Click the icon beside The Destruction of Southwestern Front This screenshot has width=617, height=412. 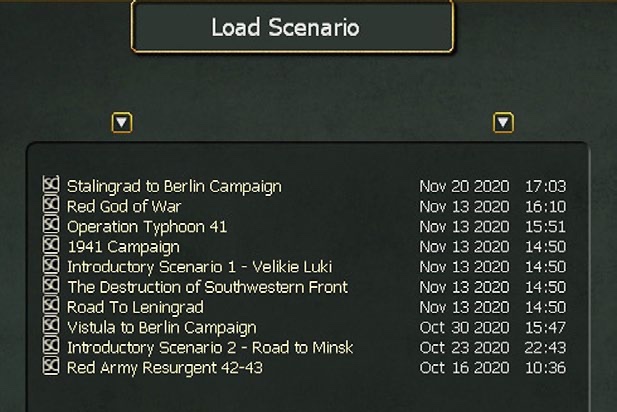[51, 287]
